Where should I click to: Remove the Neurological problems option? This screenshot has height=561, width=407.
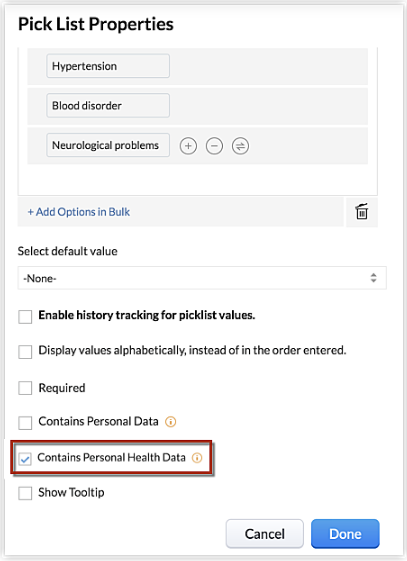point(214,146)
